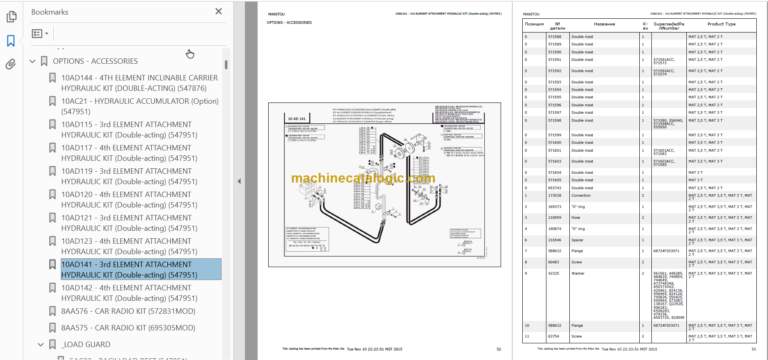Click page number 52 in footer
The height and width of the screenshot is (360, 768).
(x=499, y=349)
